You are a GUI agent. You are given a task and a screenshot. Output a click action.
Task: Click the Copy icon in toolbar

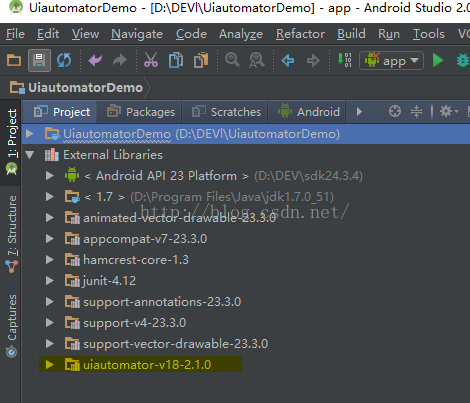(176, 60)
